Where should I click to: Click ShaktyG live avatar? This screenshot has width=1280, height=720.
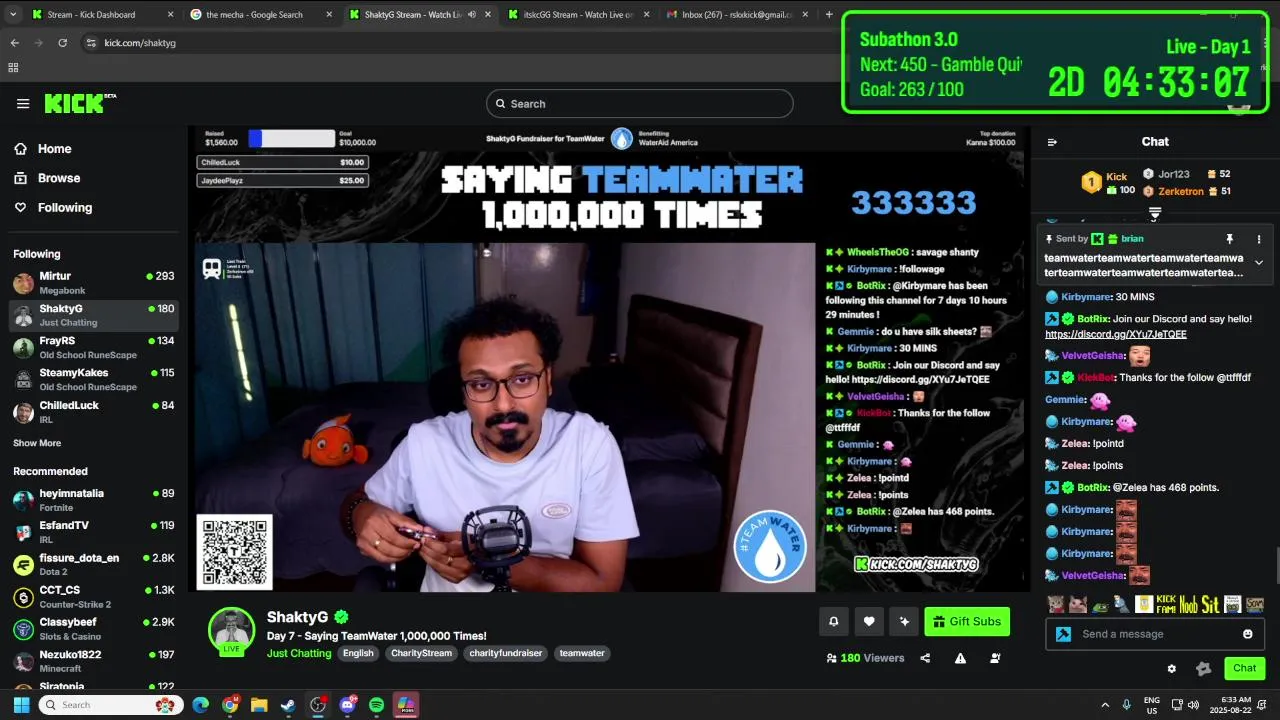point(231,631)
